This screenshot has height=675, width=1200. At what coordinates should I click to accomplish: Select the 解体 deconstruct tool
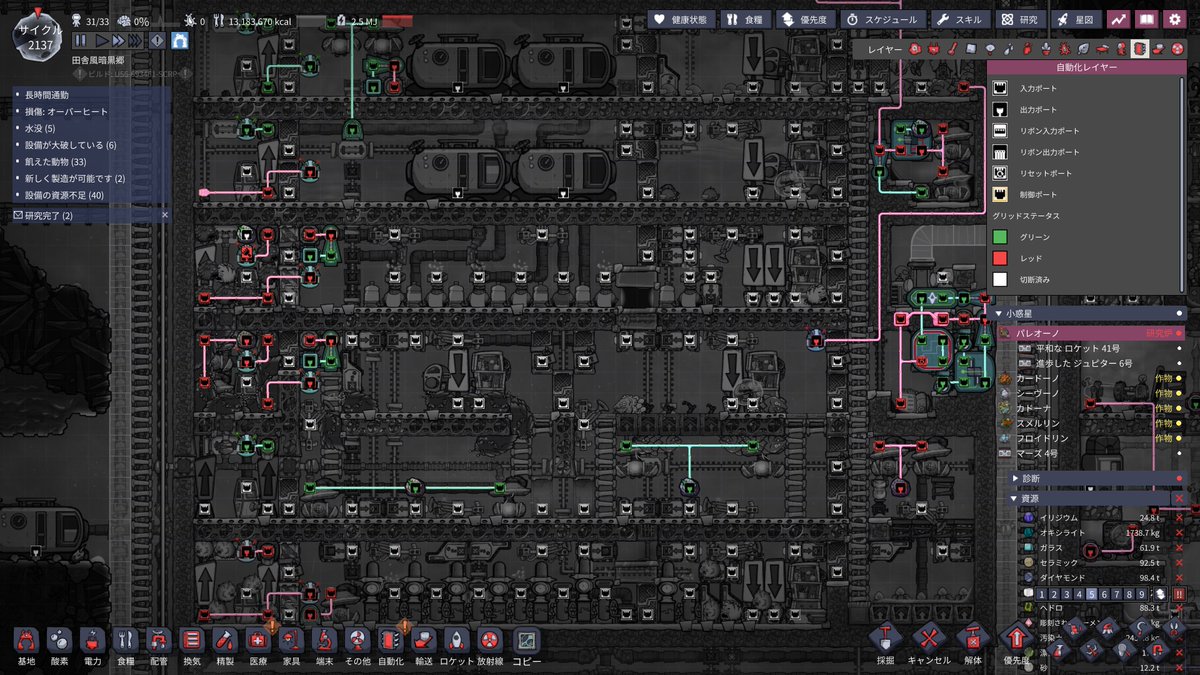point(973,642)
